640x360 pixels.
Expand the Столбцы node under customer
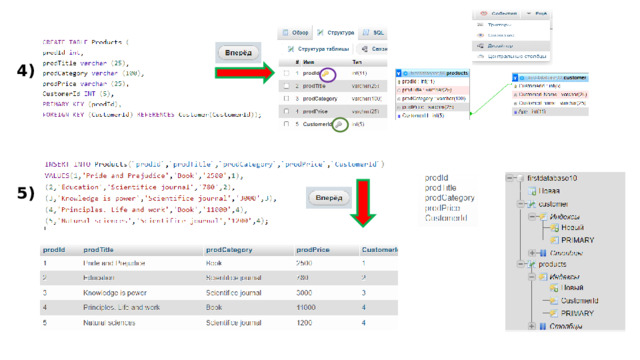[x=532, y=253]
